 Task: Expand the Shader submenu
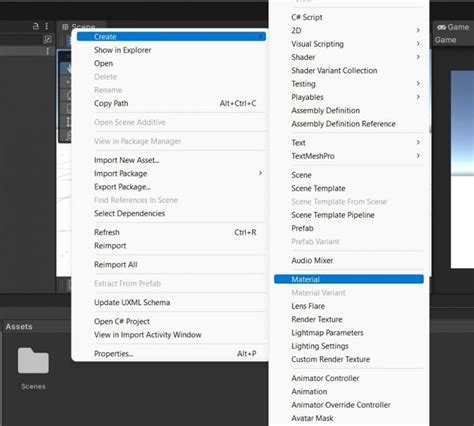click(349, 57)
